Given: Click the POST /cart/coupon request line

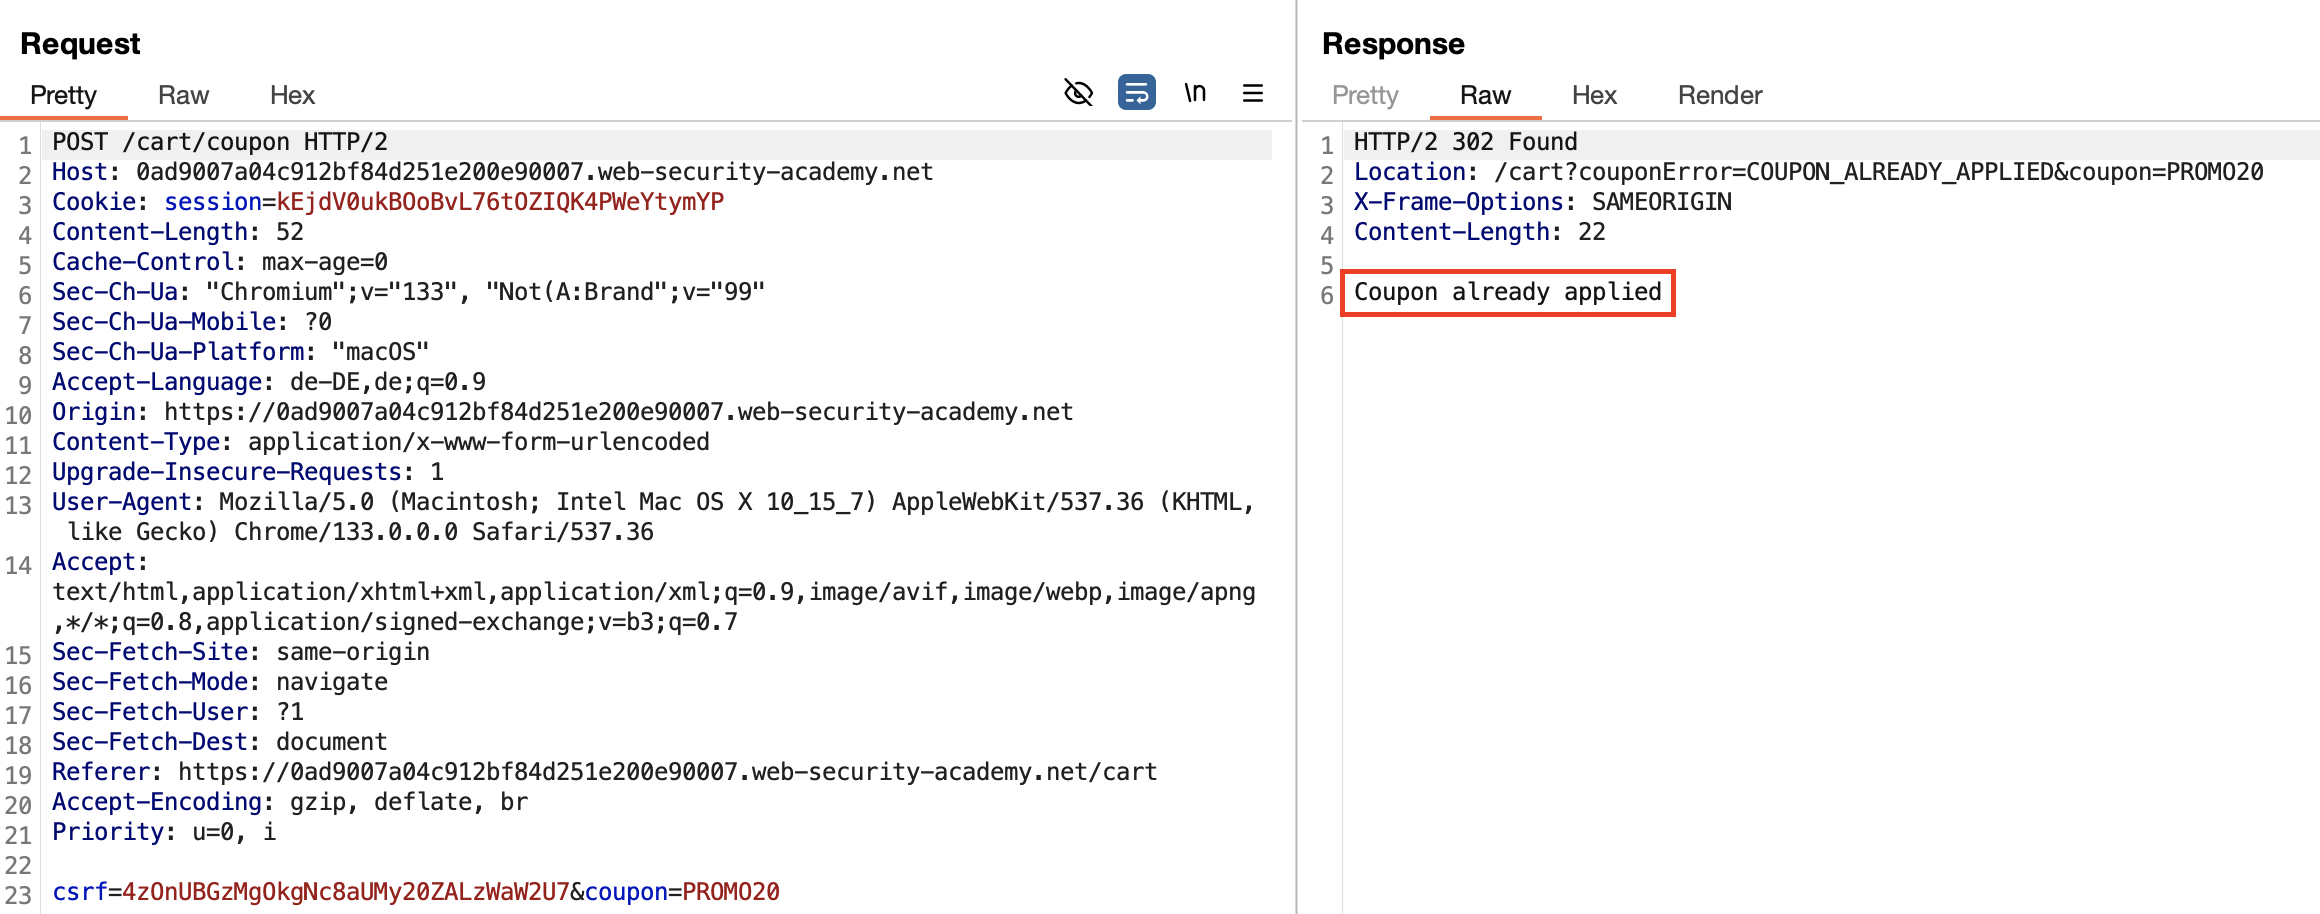Looking at the screenshot, I should (x=220, y=142).
